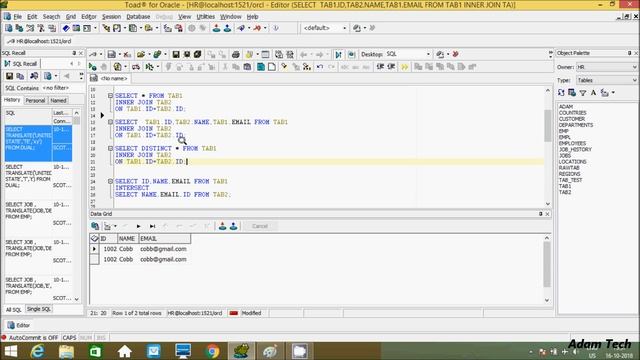The image size is (640, 360).
Task: Click the next record arrow in Data Grid
Action: coord(138,226)
